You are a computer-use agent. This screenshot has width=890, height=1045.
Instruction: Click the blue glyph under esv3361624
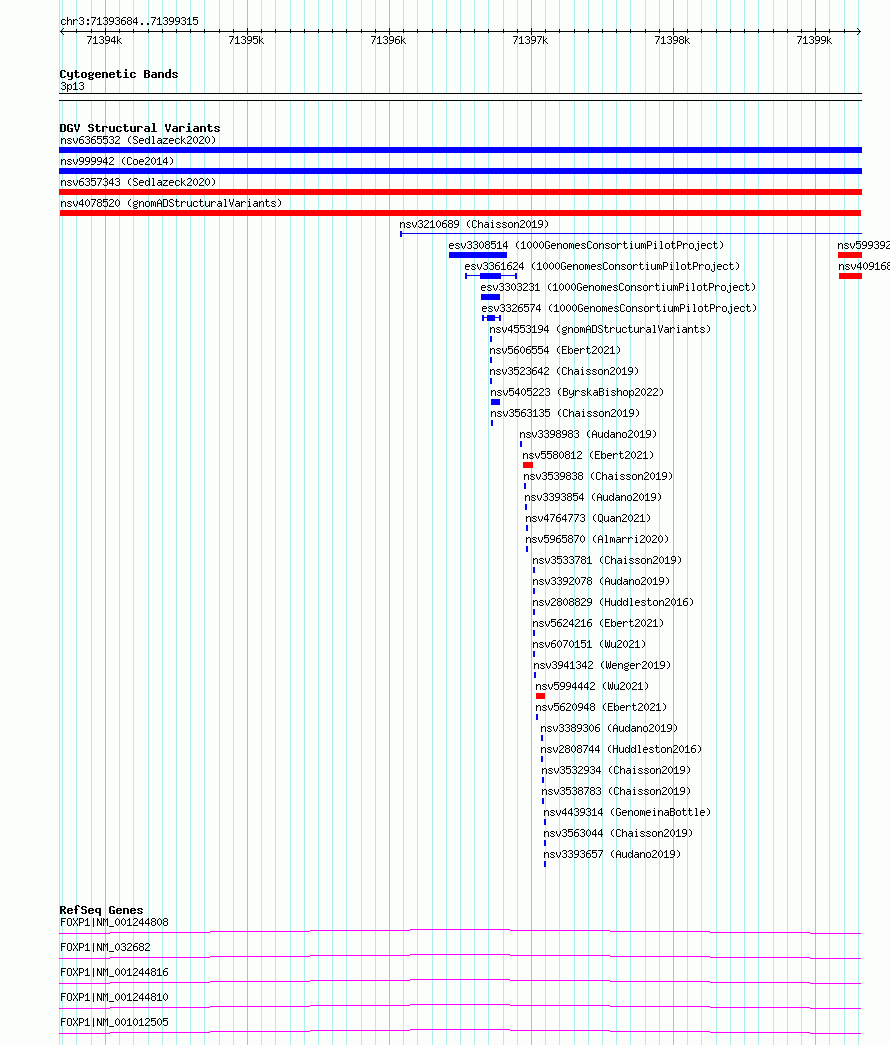(x=491, y=276)
